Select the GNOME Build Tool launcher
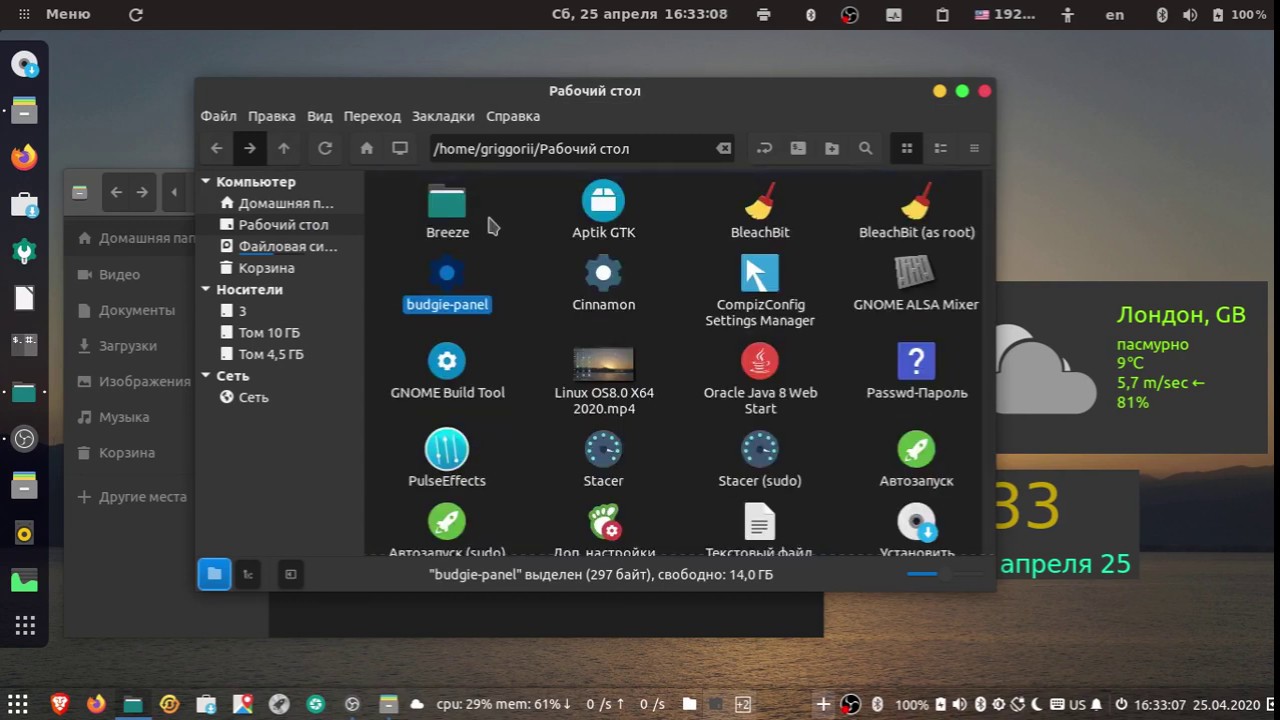1280x720 pixels. (447, 372)
